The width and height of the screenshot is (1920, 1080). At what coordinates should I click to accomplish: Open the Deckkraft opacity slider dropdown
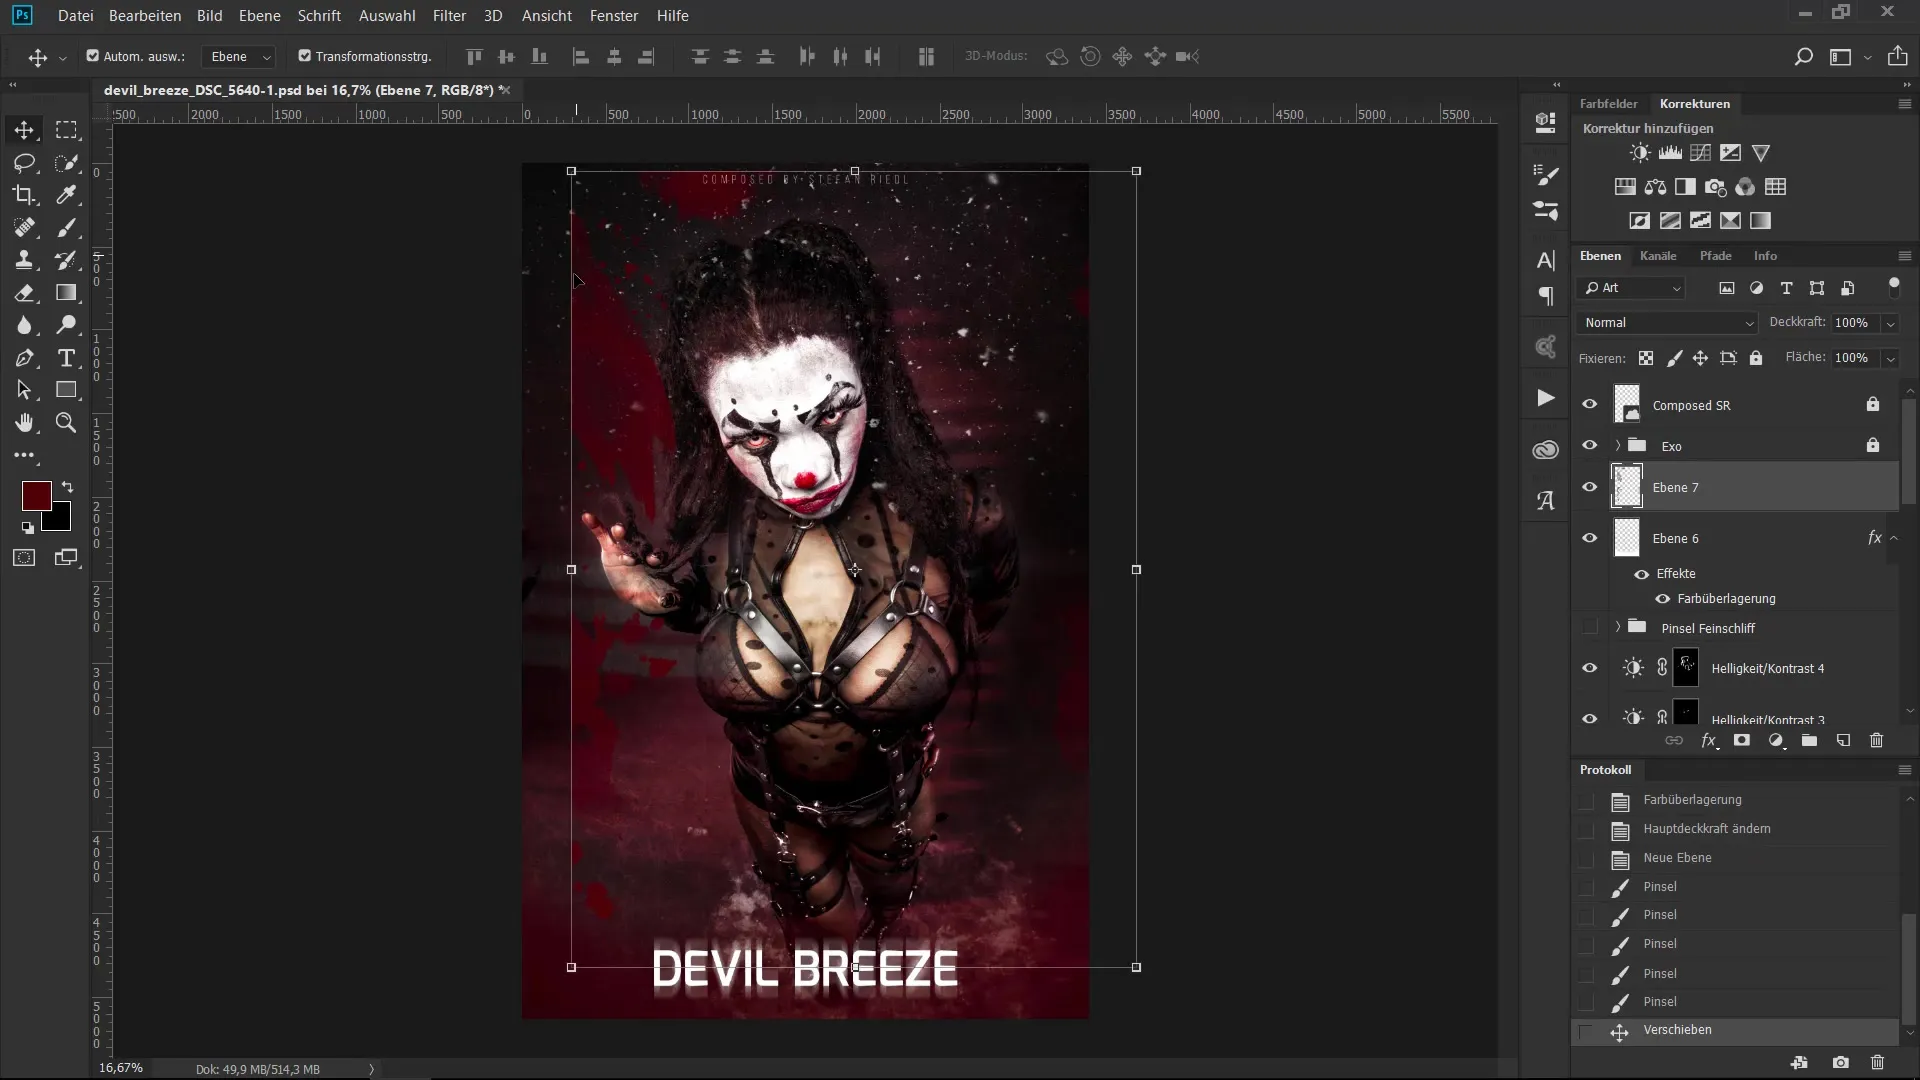[1890, 323]
